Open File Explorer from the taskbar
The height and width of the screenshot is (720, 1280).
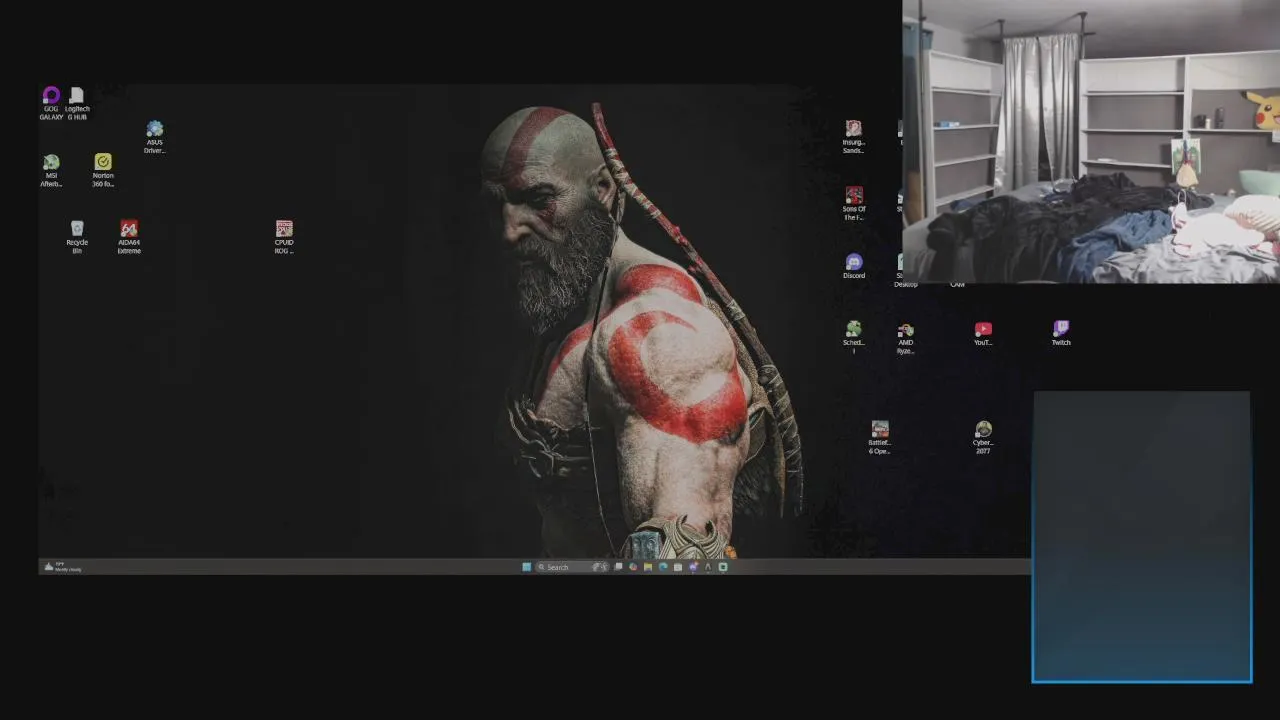pyautogui.click(x=648, y=567)
